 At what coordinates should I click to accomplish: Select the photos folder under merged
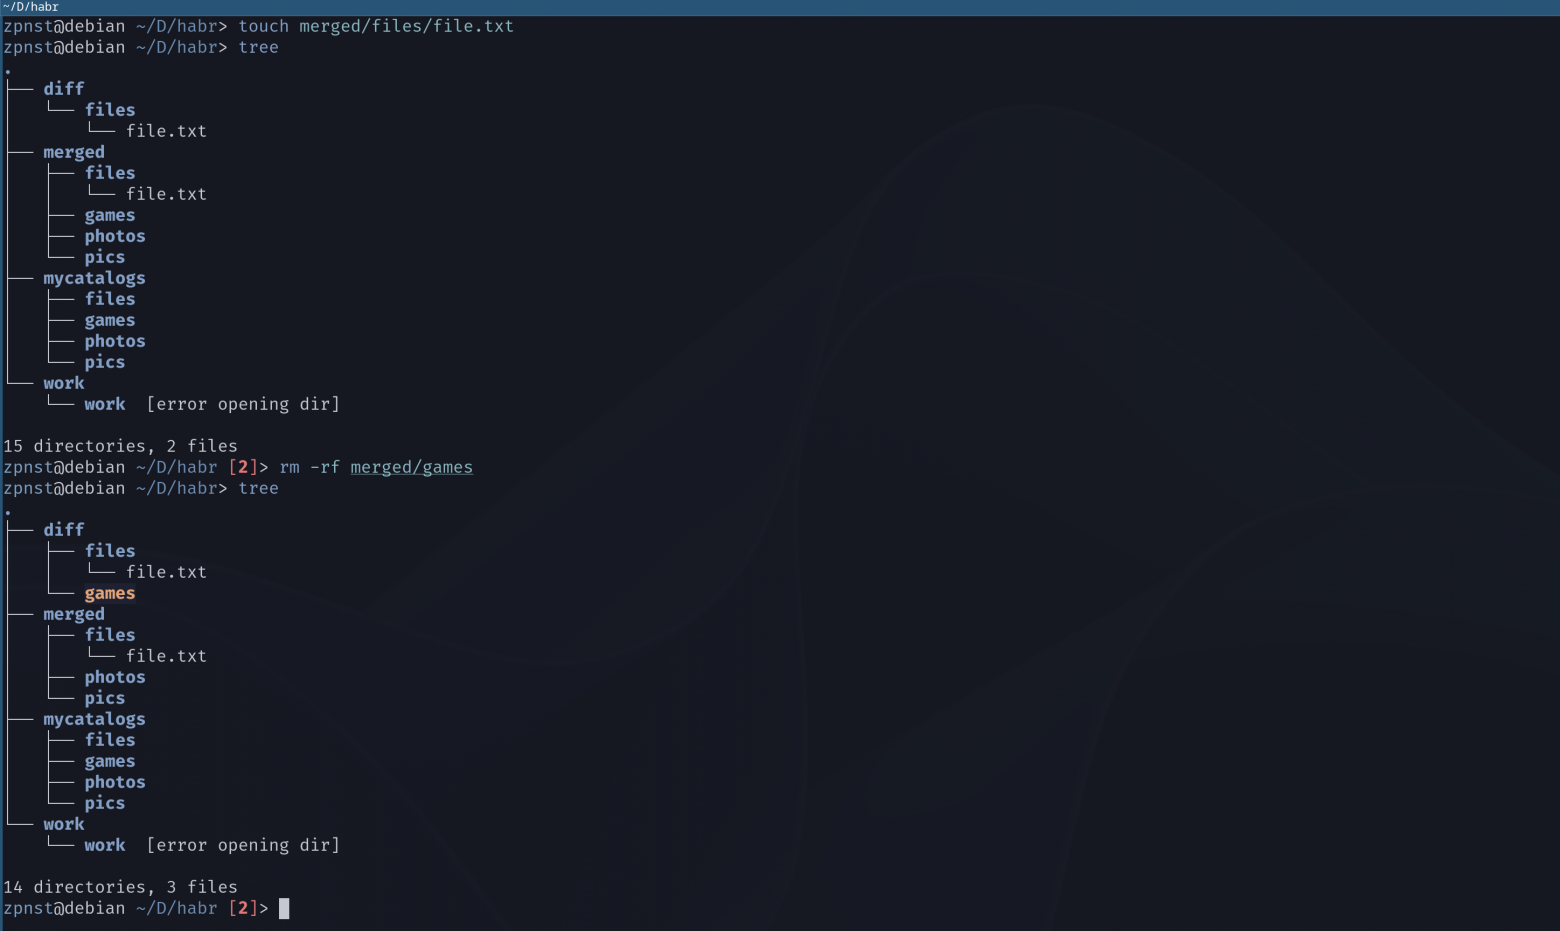114,677
